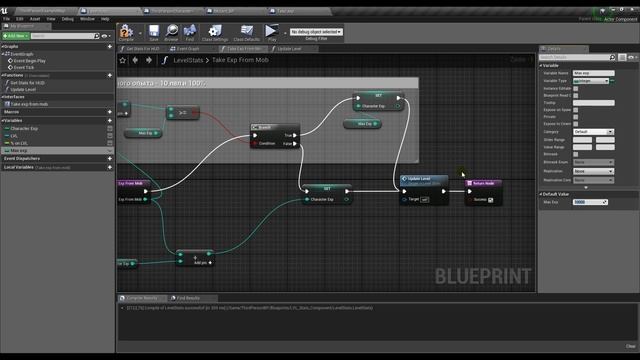This screenshot has width=640, height=360.
Task: Open the view options eye dropdown in My Blueprint
Action: click(106, 36)
